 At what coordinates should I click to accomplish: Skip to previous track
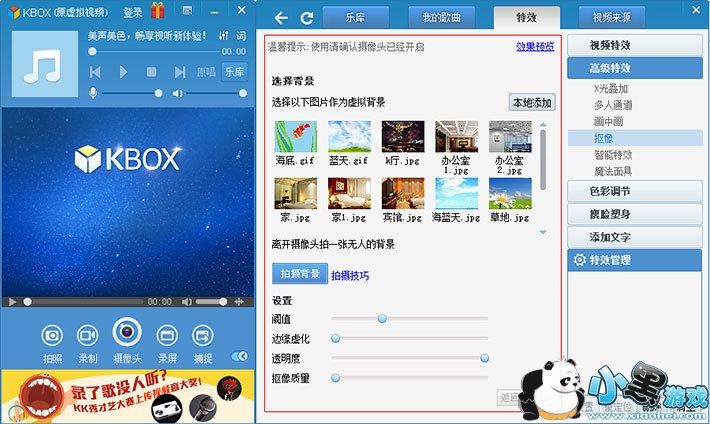pyautogui.click(x=95, y=72)
